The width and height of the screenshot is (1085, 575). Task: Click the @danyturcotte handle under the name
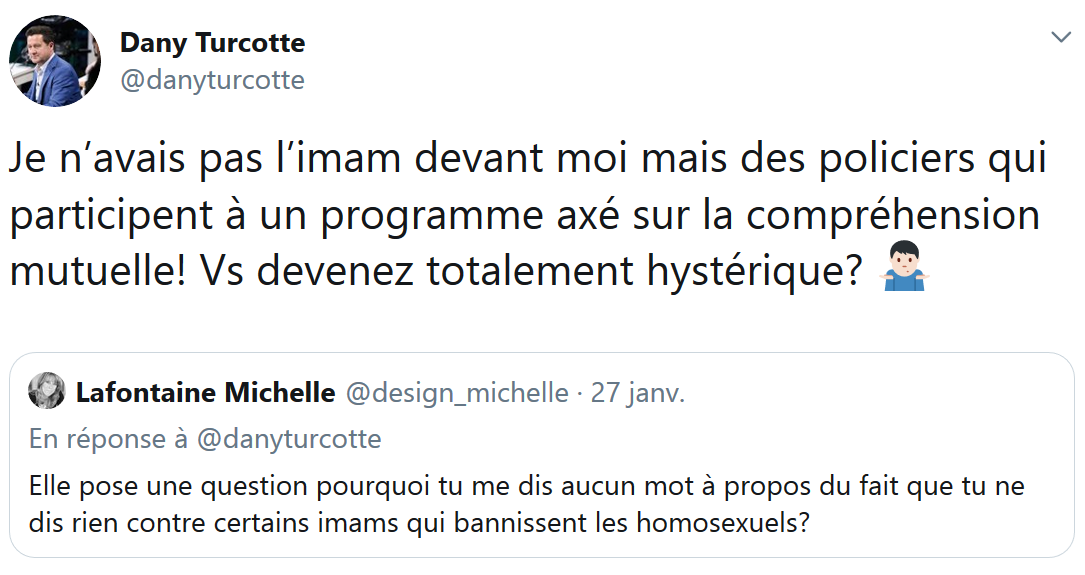click(x=212, y=80)
